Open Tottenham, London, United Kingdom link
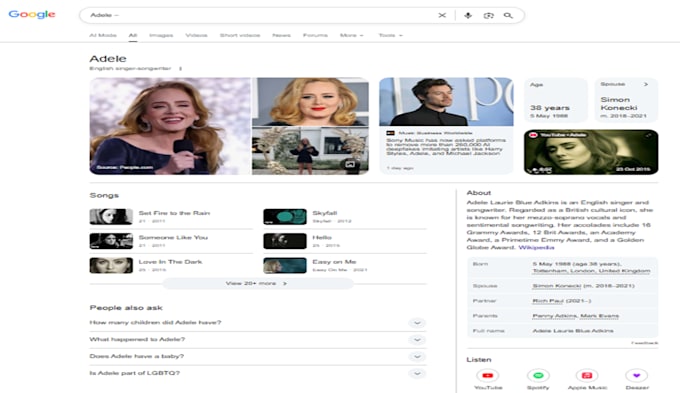The width and height of the screenshot is (680, 393). (x=591, y=271)
